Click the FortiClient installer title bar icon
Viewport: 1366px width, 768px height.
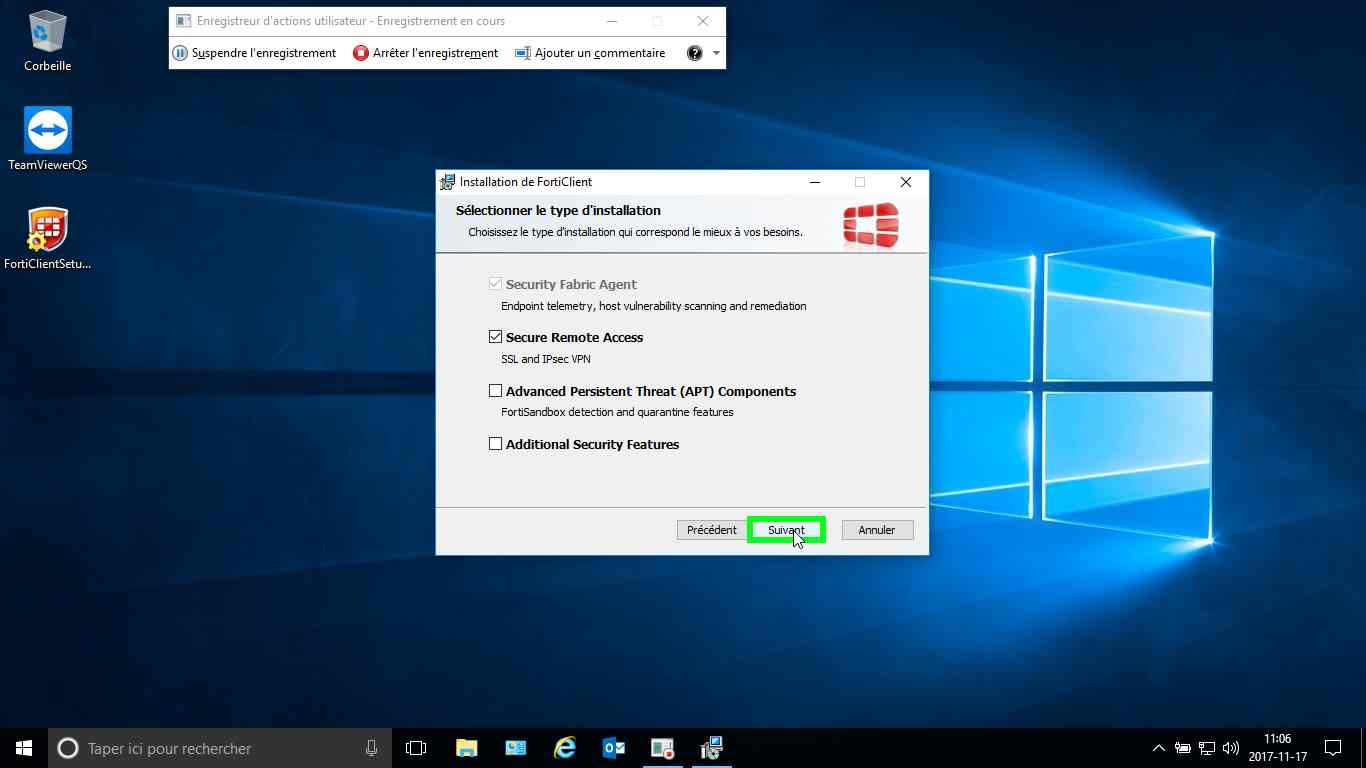click(448, 182)
